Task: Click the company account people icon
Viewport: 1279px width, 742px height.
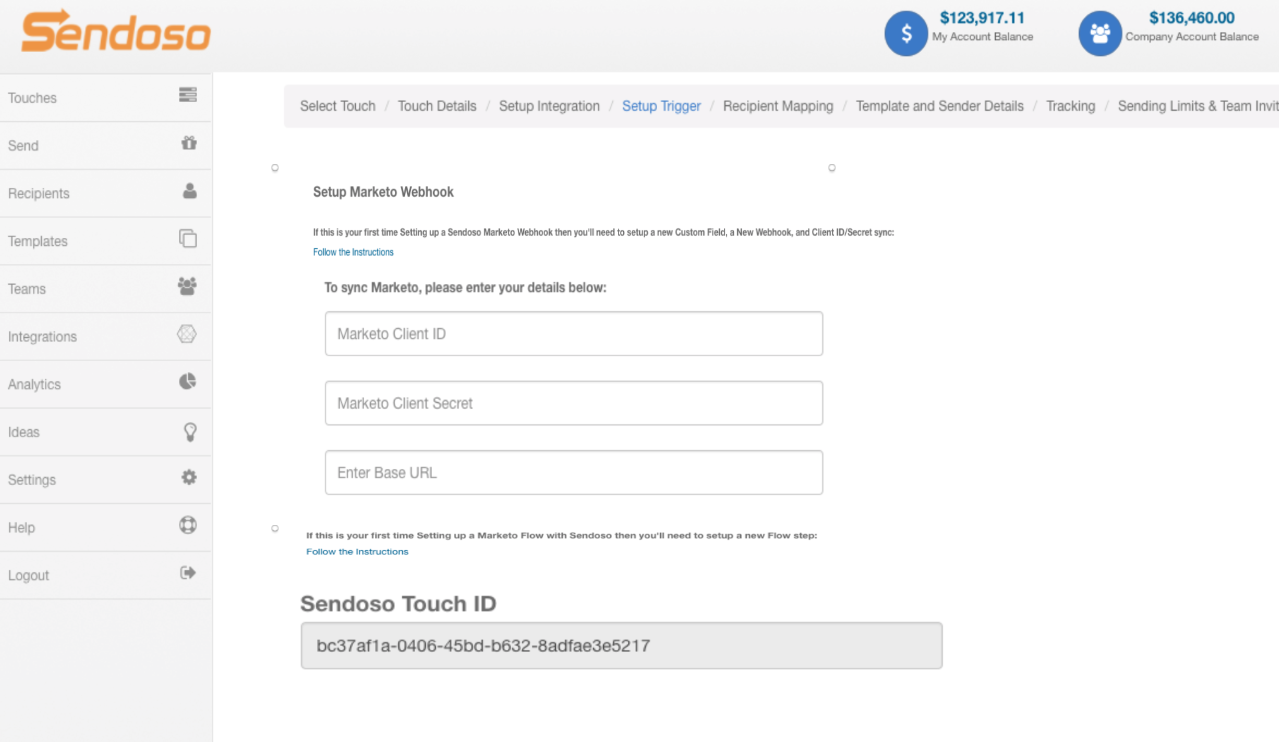Action: coord(1100,34)
